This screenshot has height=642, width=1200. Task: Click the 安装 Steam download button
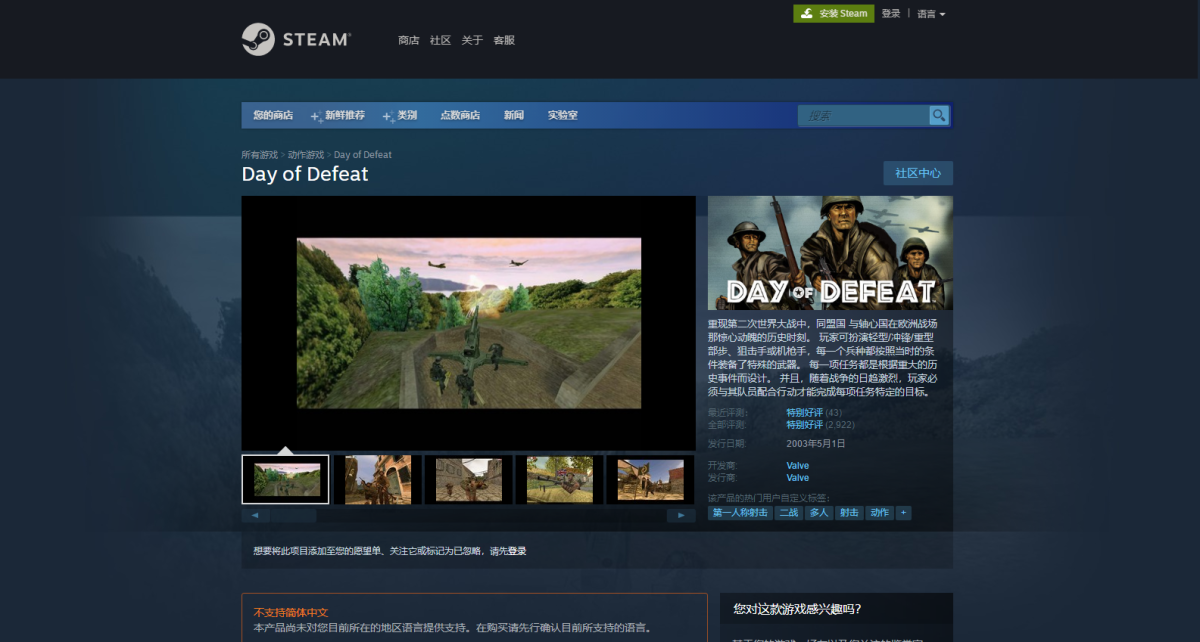[834, 13]
